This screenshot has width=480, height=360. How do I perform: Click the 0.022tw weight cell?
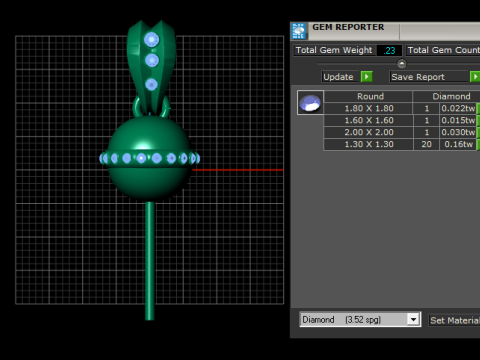coord(458,108)
